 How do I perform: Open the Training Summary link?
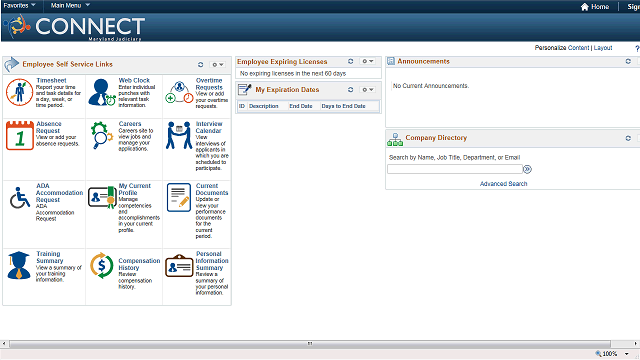(49, 257)
